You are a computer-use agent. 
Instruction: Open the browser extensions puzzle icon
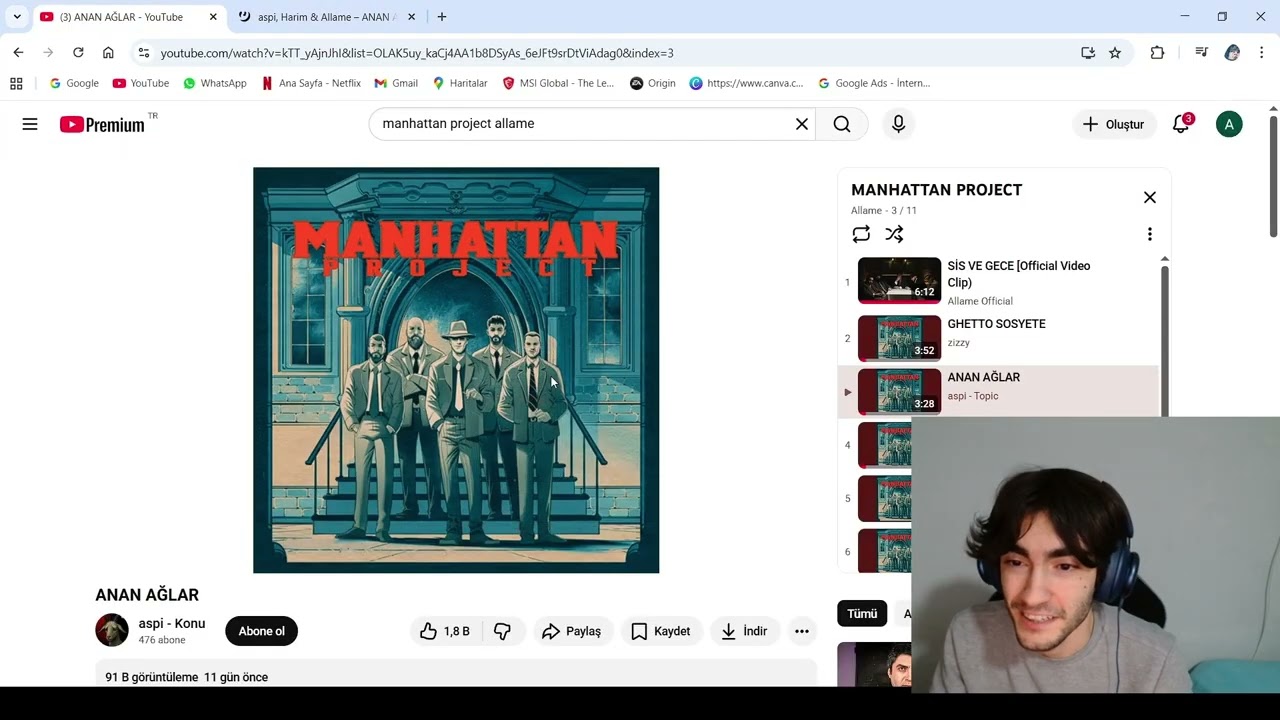1157,53
